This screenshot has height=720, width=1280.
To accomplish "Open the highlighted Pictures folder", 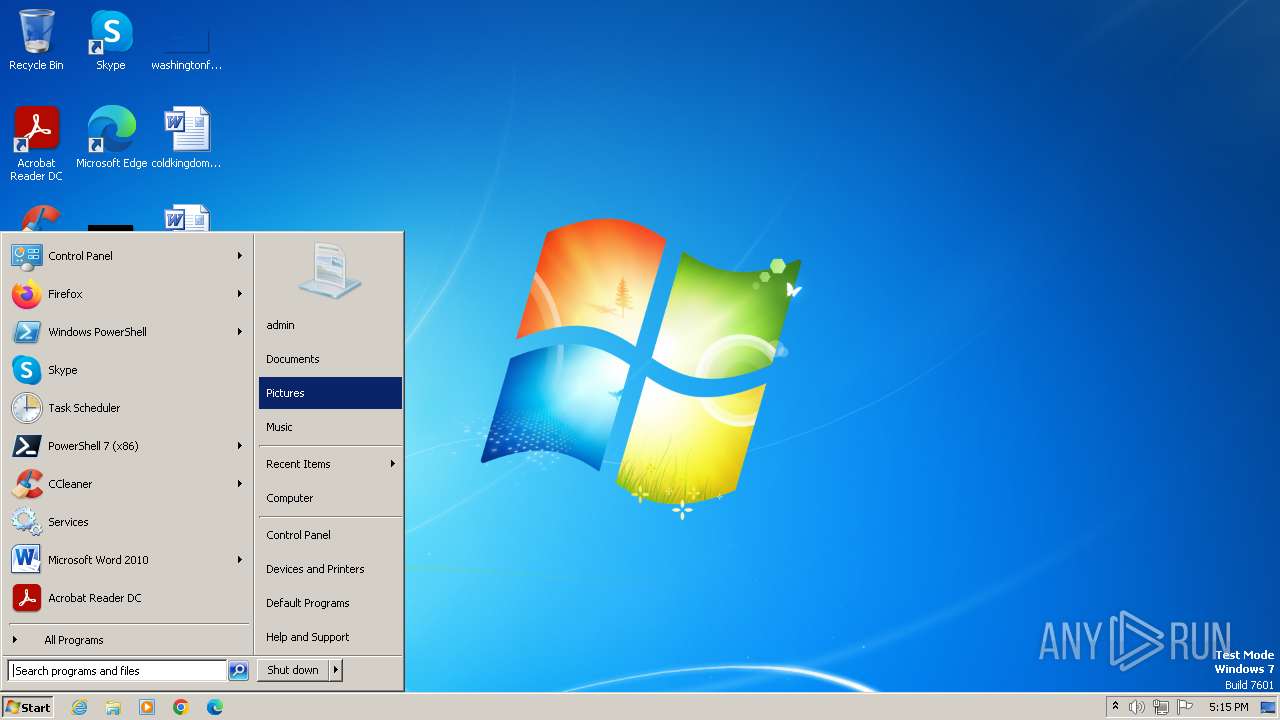I will [x=330, y=393].
